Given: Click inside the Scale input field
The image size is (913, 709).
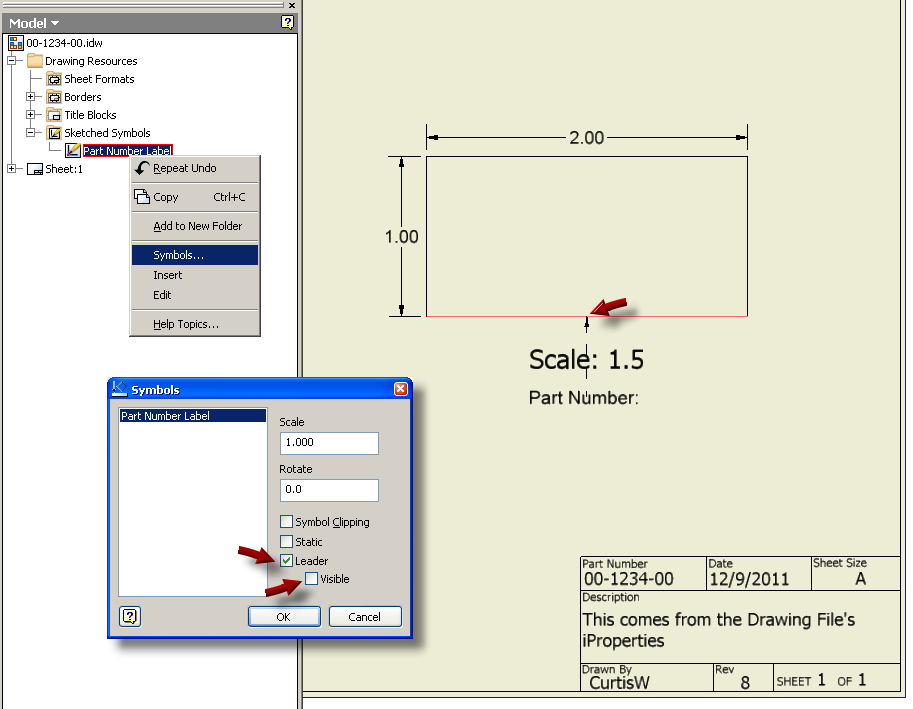Looking at the screenshot, I should coord(329,443).
